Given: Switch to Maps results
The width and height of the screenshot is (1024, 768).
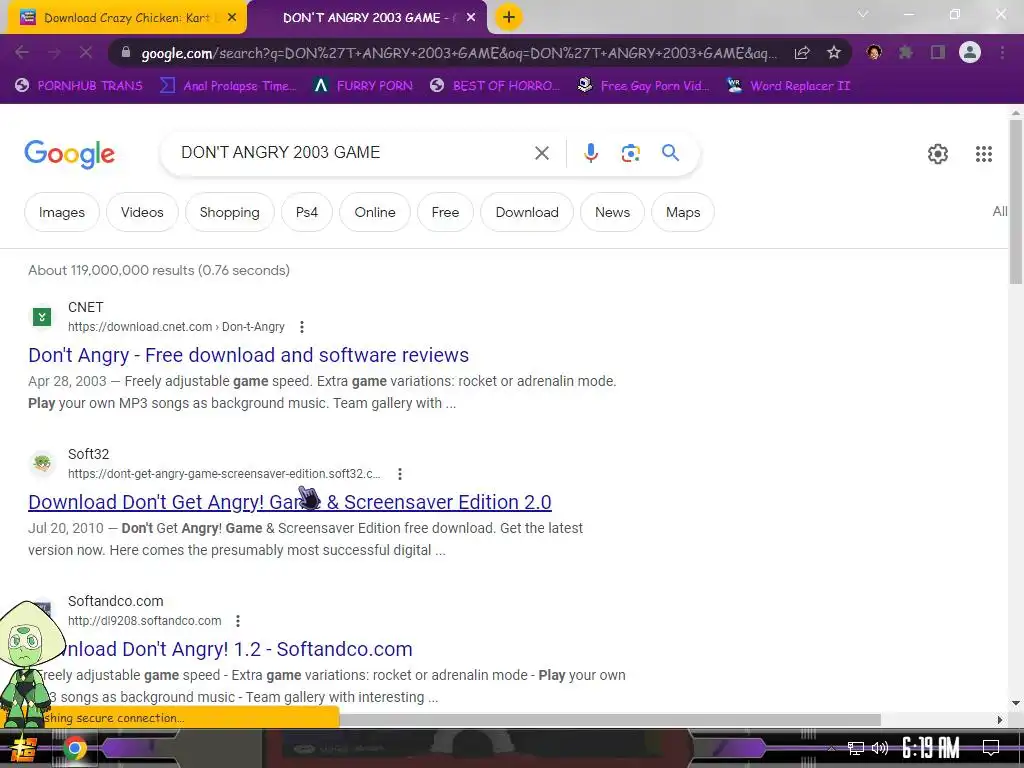Looking at the screenshot, I should [x=682, y=212].
